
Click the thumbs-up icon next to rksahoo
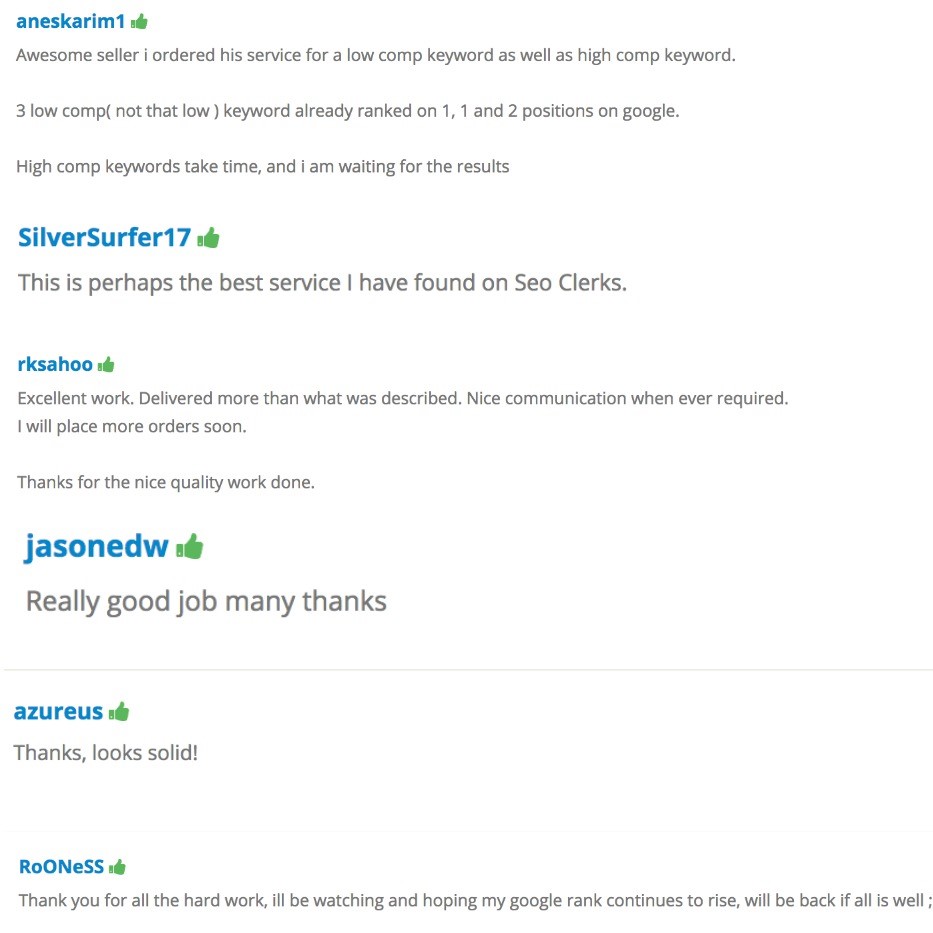[106, 365]
